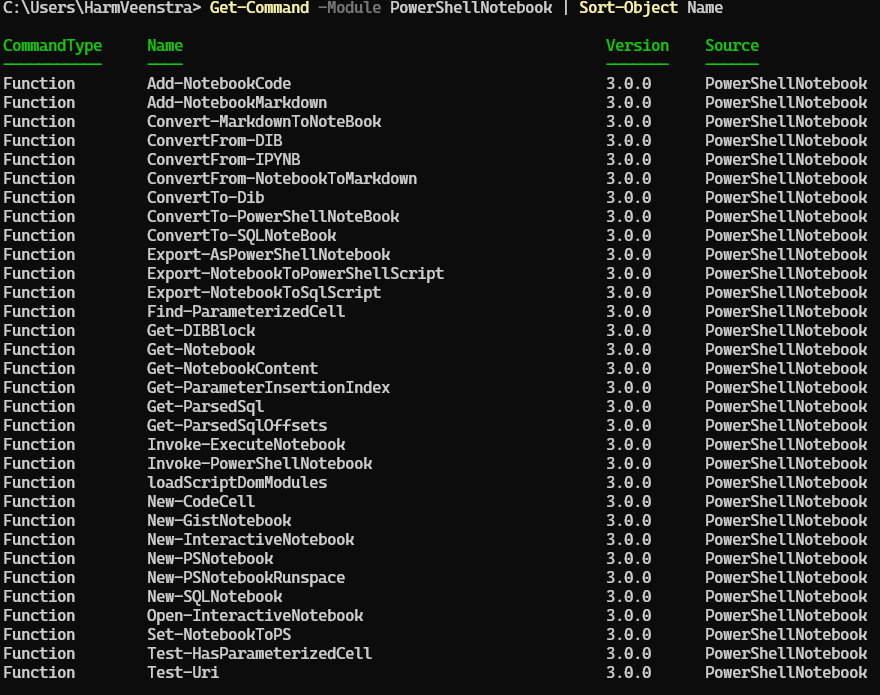Click Function type in the Get-Notebook row
This screenshot has height=695, width=880.
tap(39, 350)
